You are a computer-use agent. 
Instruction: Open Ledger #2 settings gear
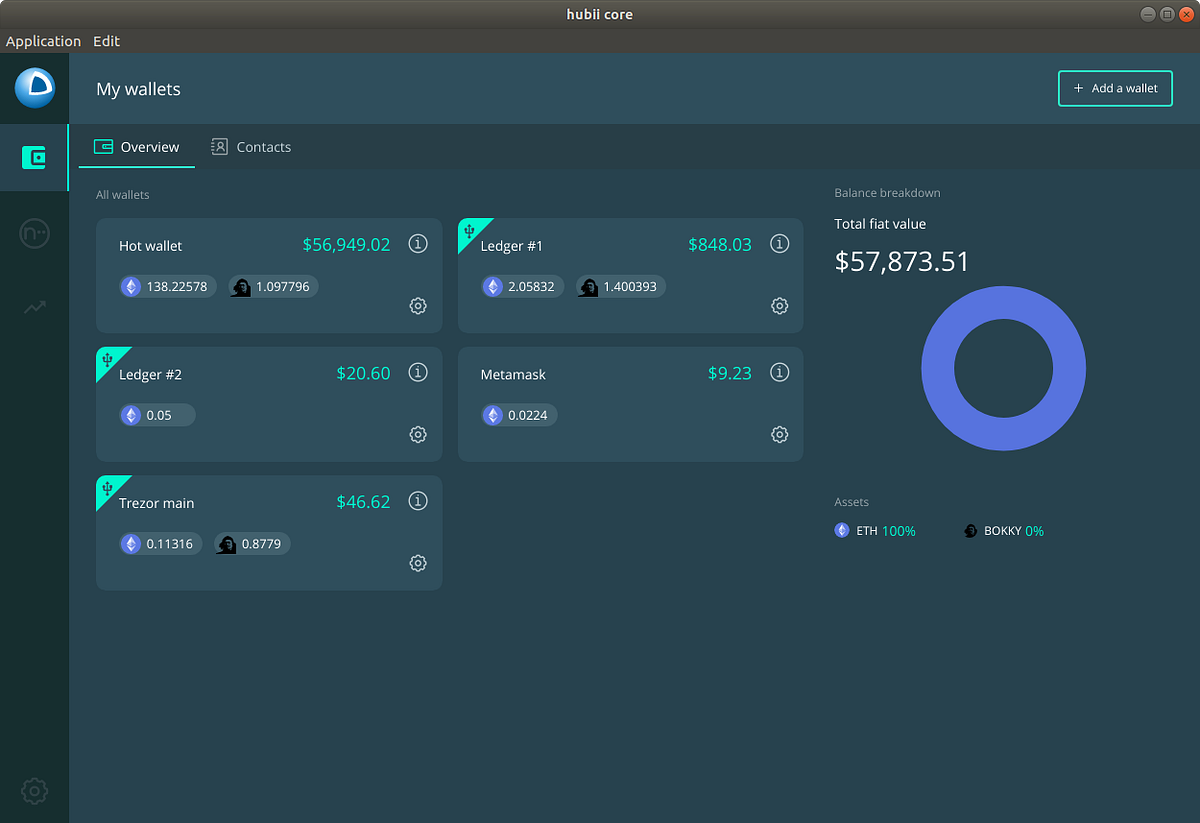pyautogui.click(x=418, y=434)
